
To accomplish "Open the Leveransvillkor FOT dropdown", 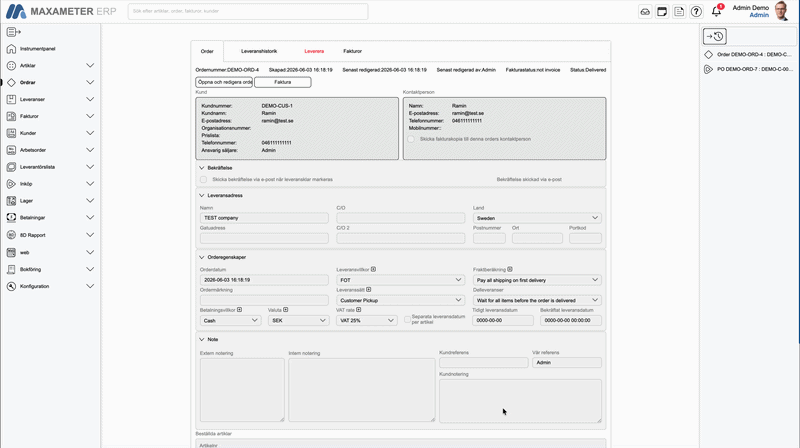I will (400, 280).
